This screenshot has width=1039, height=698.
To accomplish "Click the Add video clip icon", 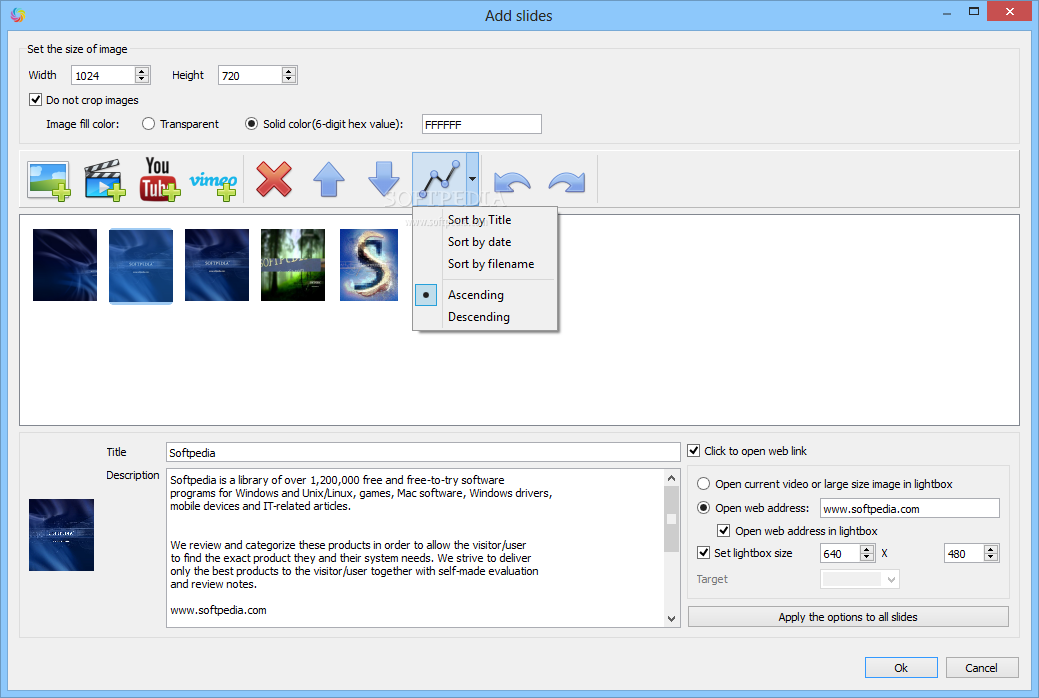I will (104, 180).
